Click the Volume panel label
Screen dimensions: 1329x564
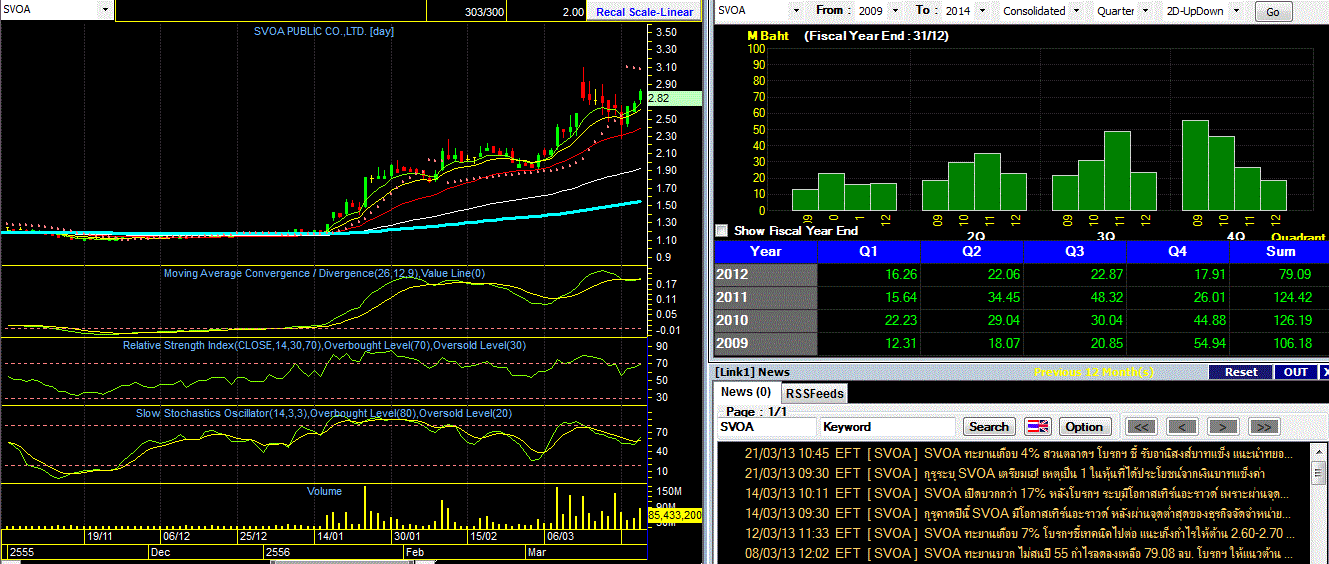coord(324,491)
